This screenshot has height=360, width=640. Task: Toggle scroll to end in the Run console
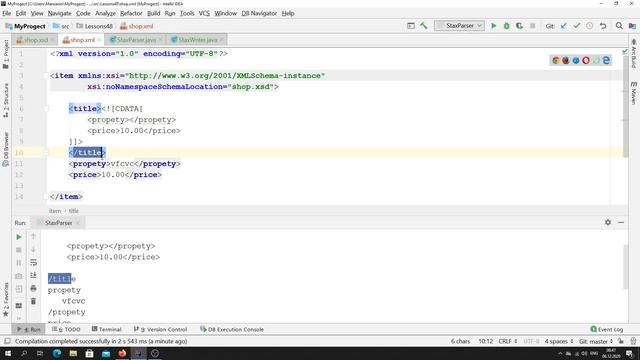tap(33, 276)
